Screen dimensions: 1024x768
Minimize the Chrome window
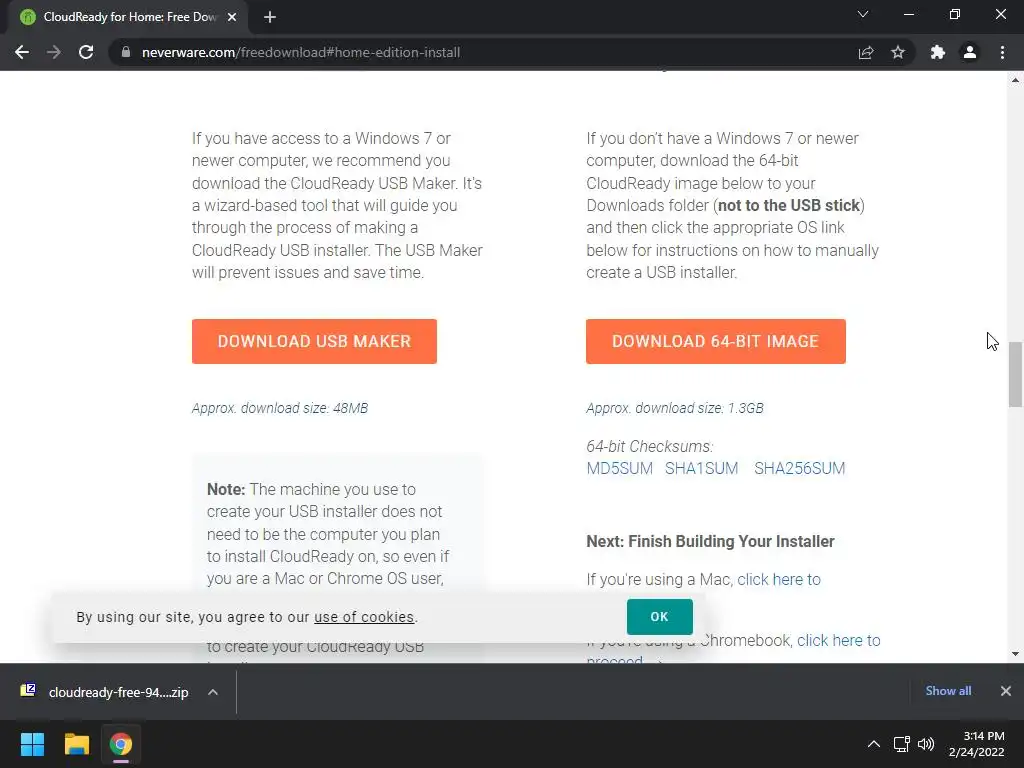coord(909,14)
